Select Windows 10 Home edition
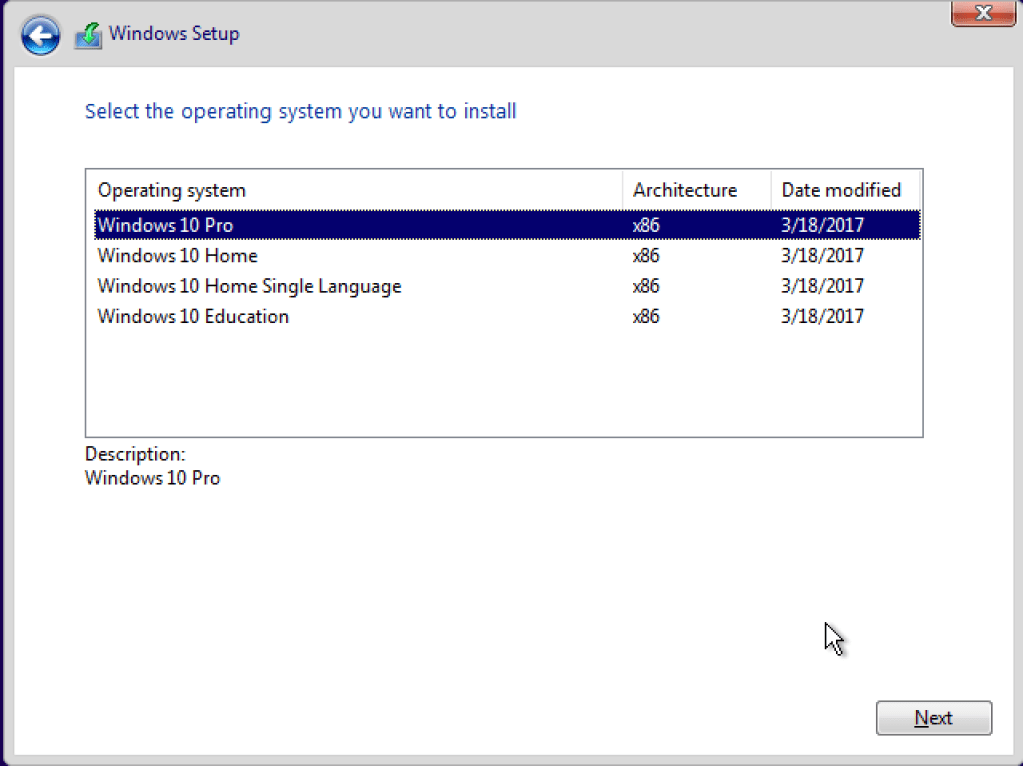This screenshot has width=1023, height=766. point(177,256)
